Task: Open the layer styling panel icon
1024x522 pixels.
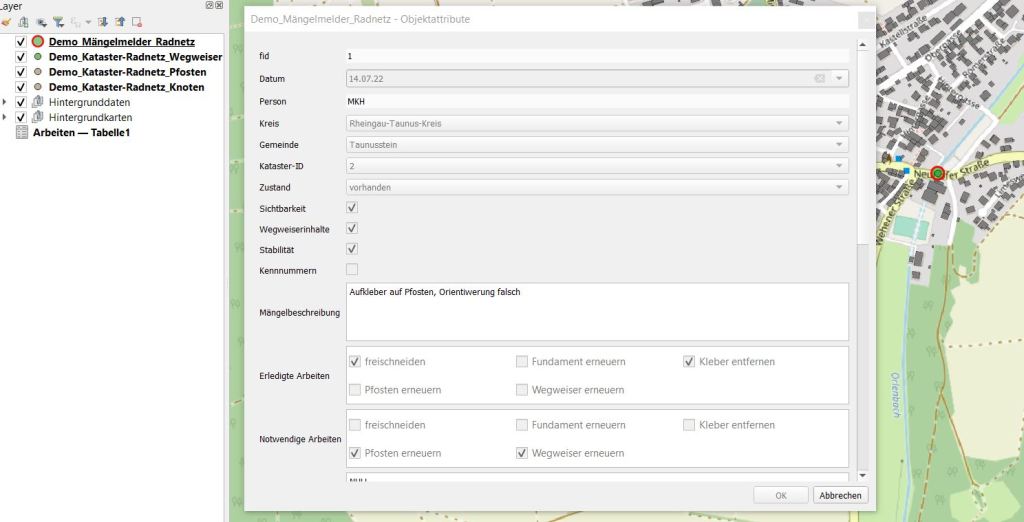Action: point(5,22)
